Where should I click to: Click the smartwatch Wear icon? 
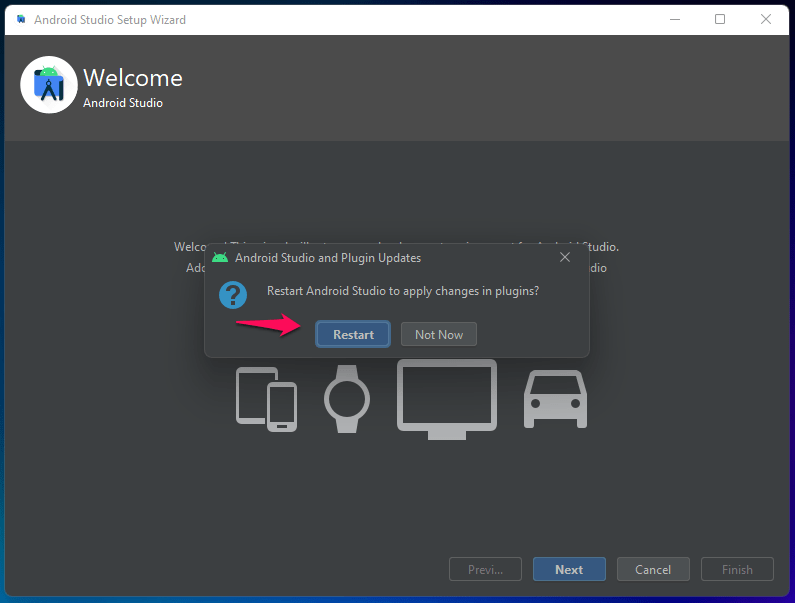point(347,399)
